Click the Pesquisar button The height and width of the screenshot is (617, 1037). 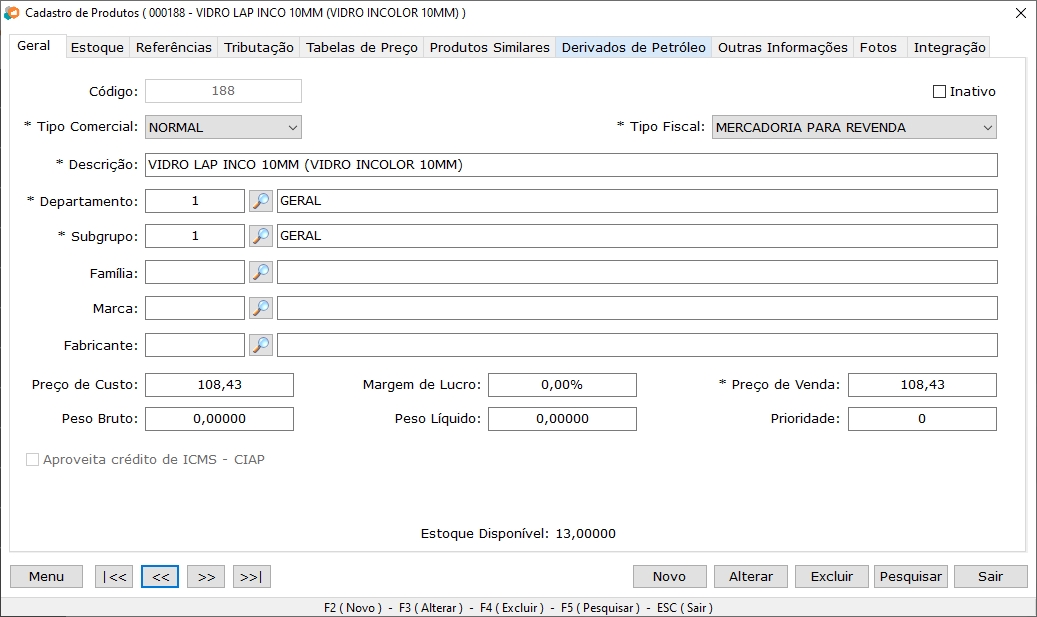(x=910, y=577)
